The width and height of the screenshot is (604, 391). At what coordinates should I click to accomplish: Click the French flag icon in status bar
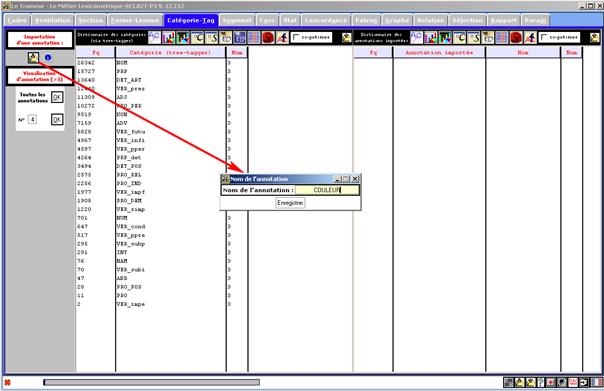pyautogui.click(x=596, y=382)
